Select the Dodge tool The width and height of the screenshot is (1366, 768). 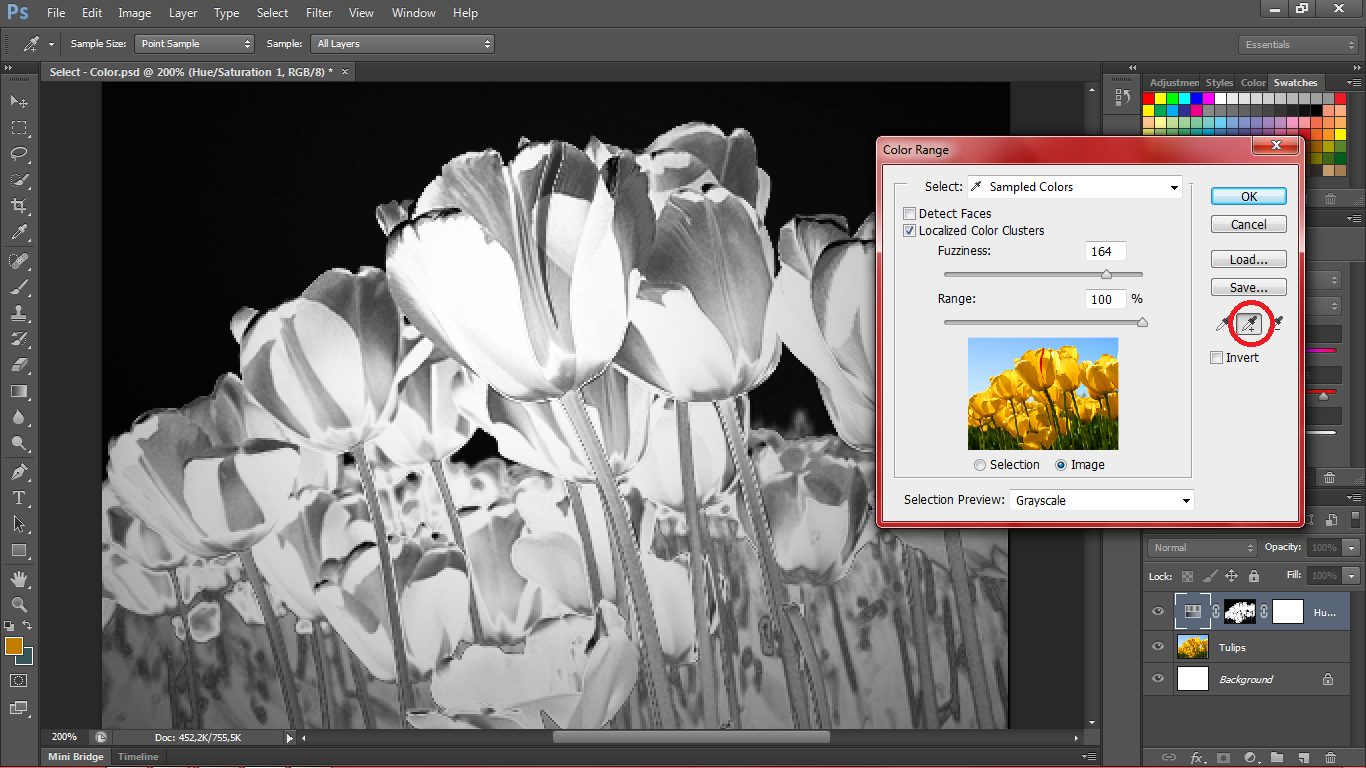19,443
